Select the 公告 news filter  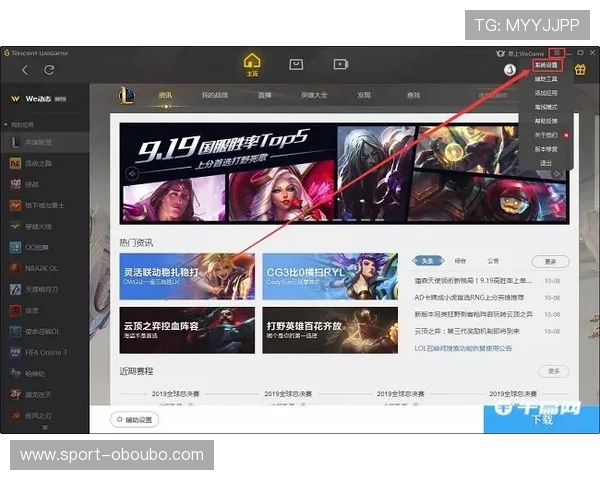[493, 261]
